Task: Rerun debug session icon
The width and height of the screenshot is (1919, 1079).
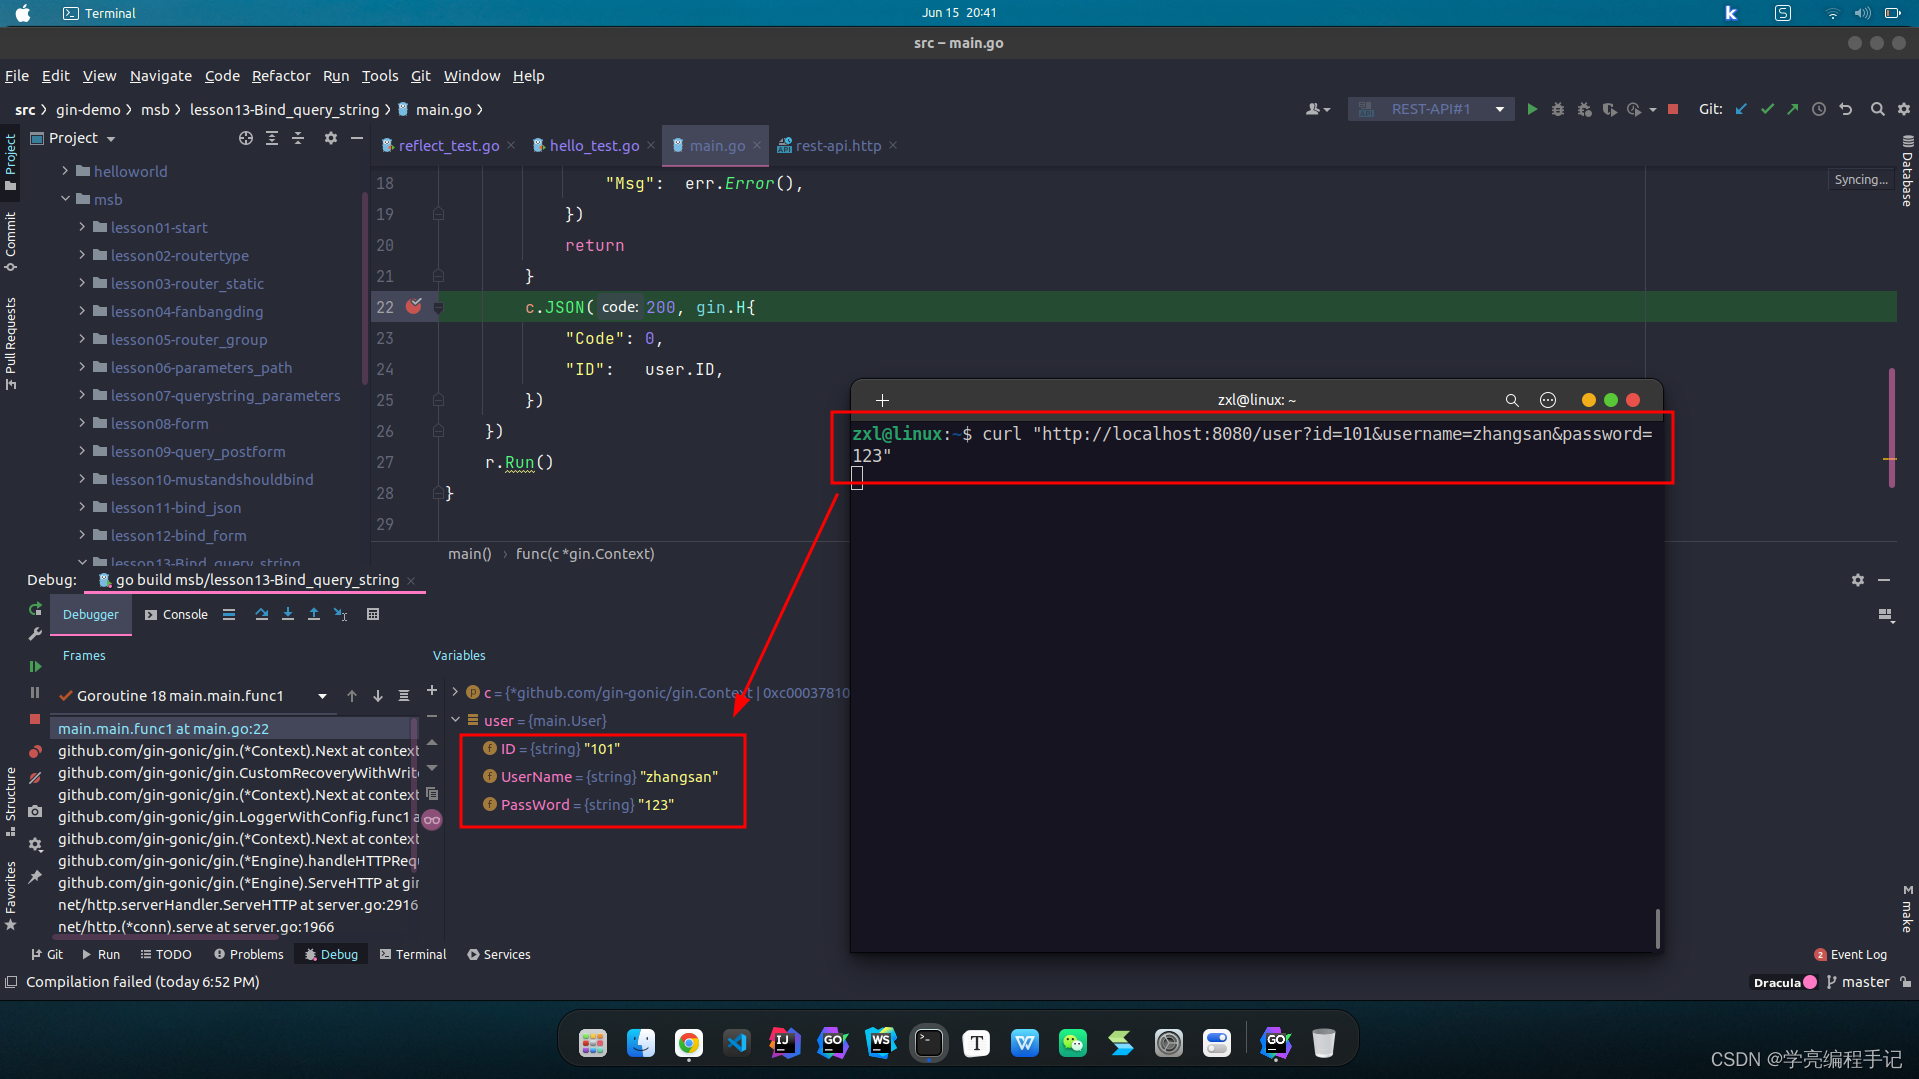Action: coord(35,609)
